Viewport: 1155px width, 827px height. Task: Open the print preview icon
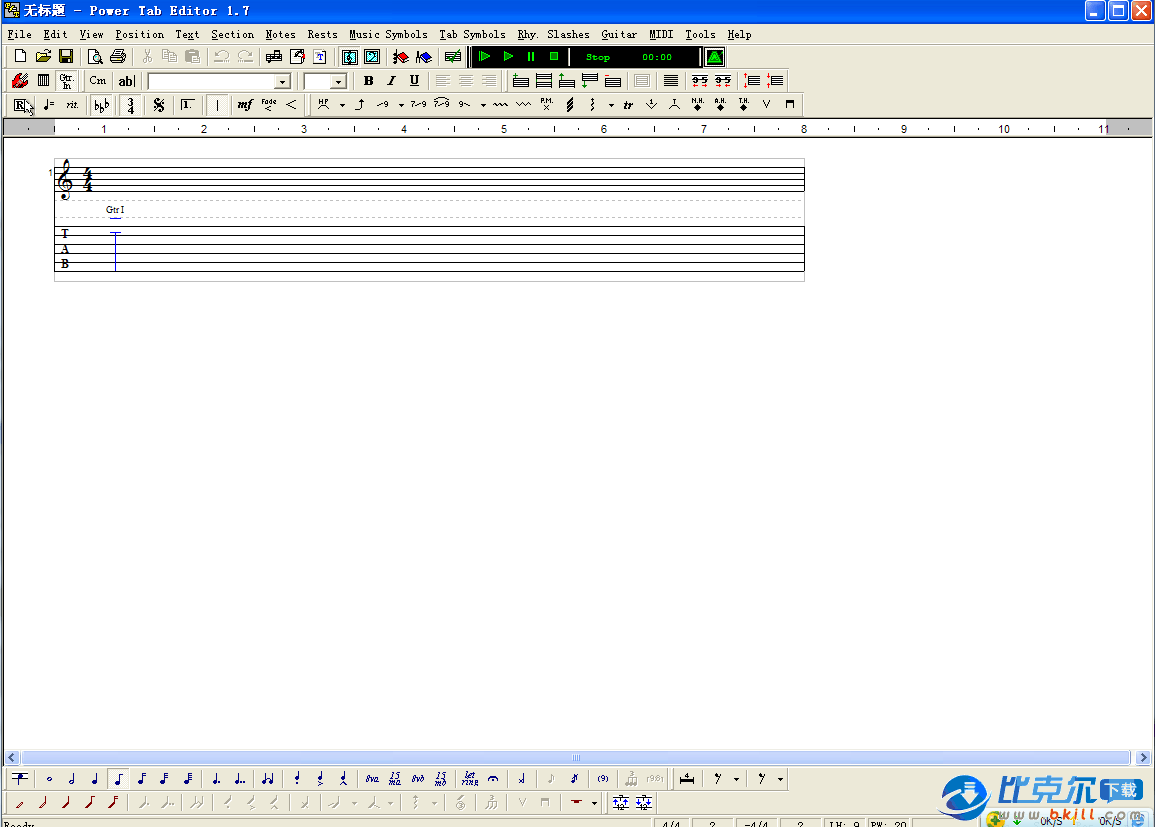[x=94, y=57]
